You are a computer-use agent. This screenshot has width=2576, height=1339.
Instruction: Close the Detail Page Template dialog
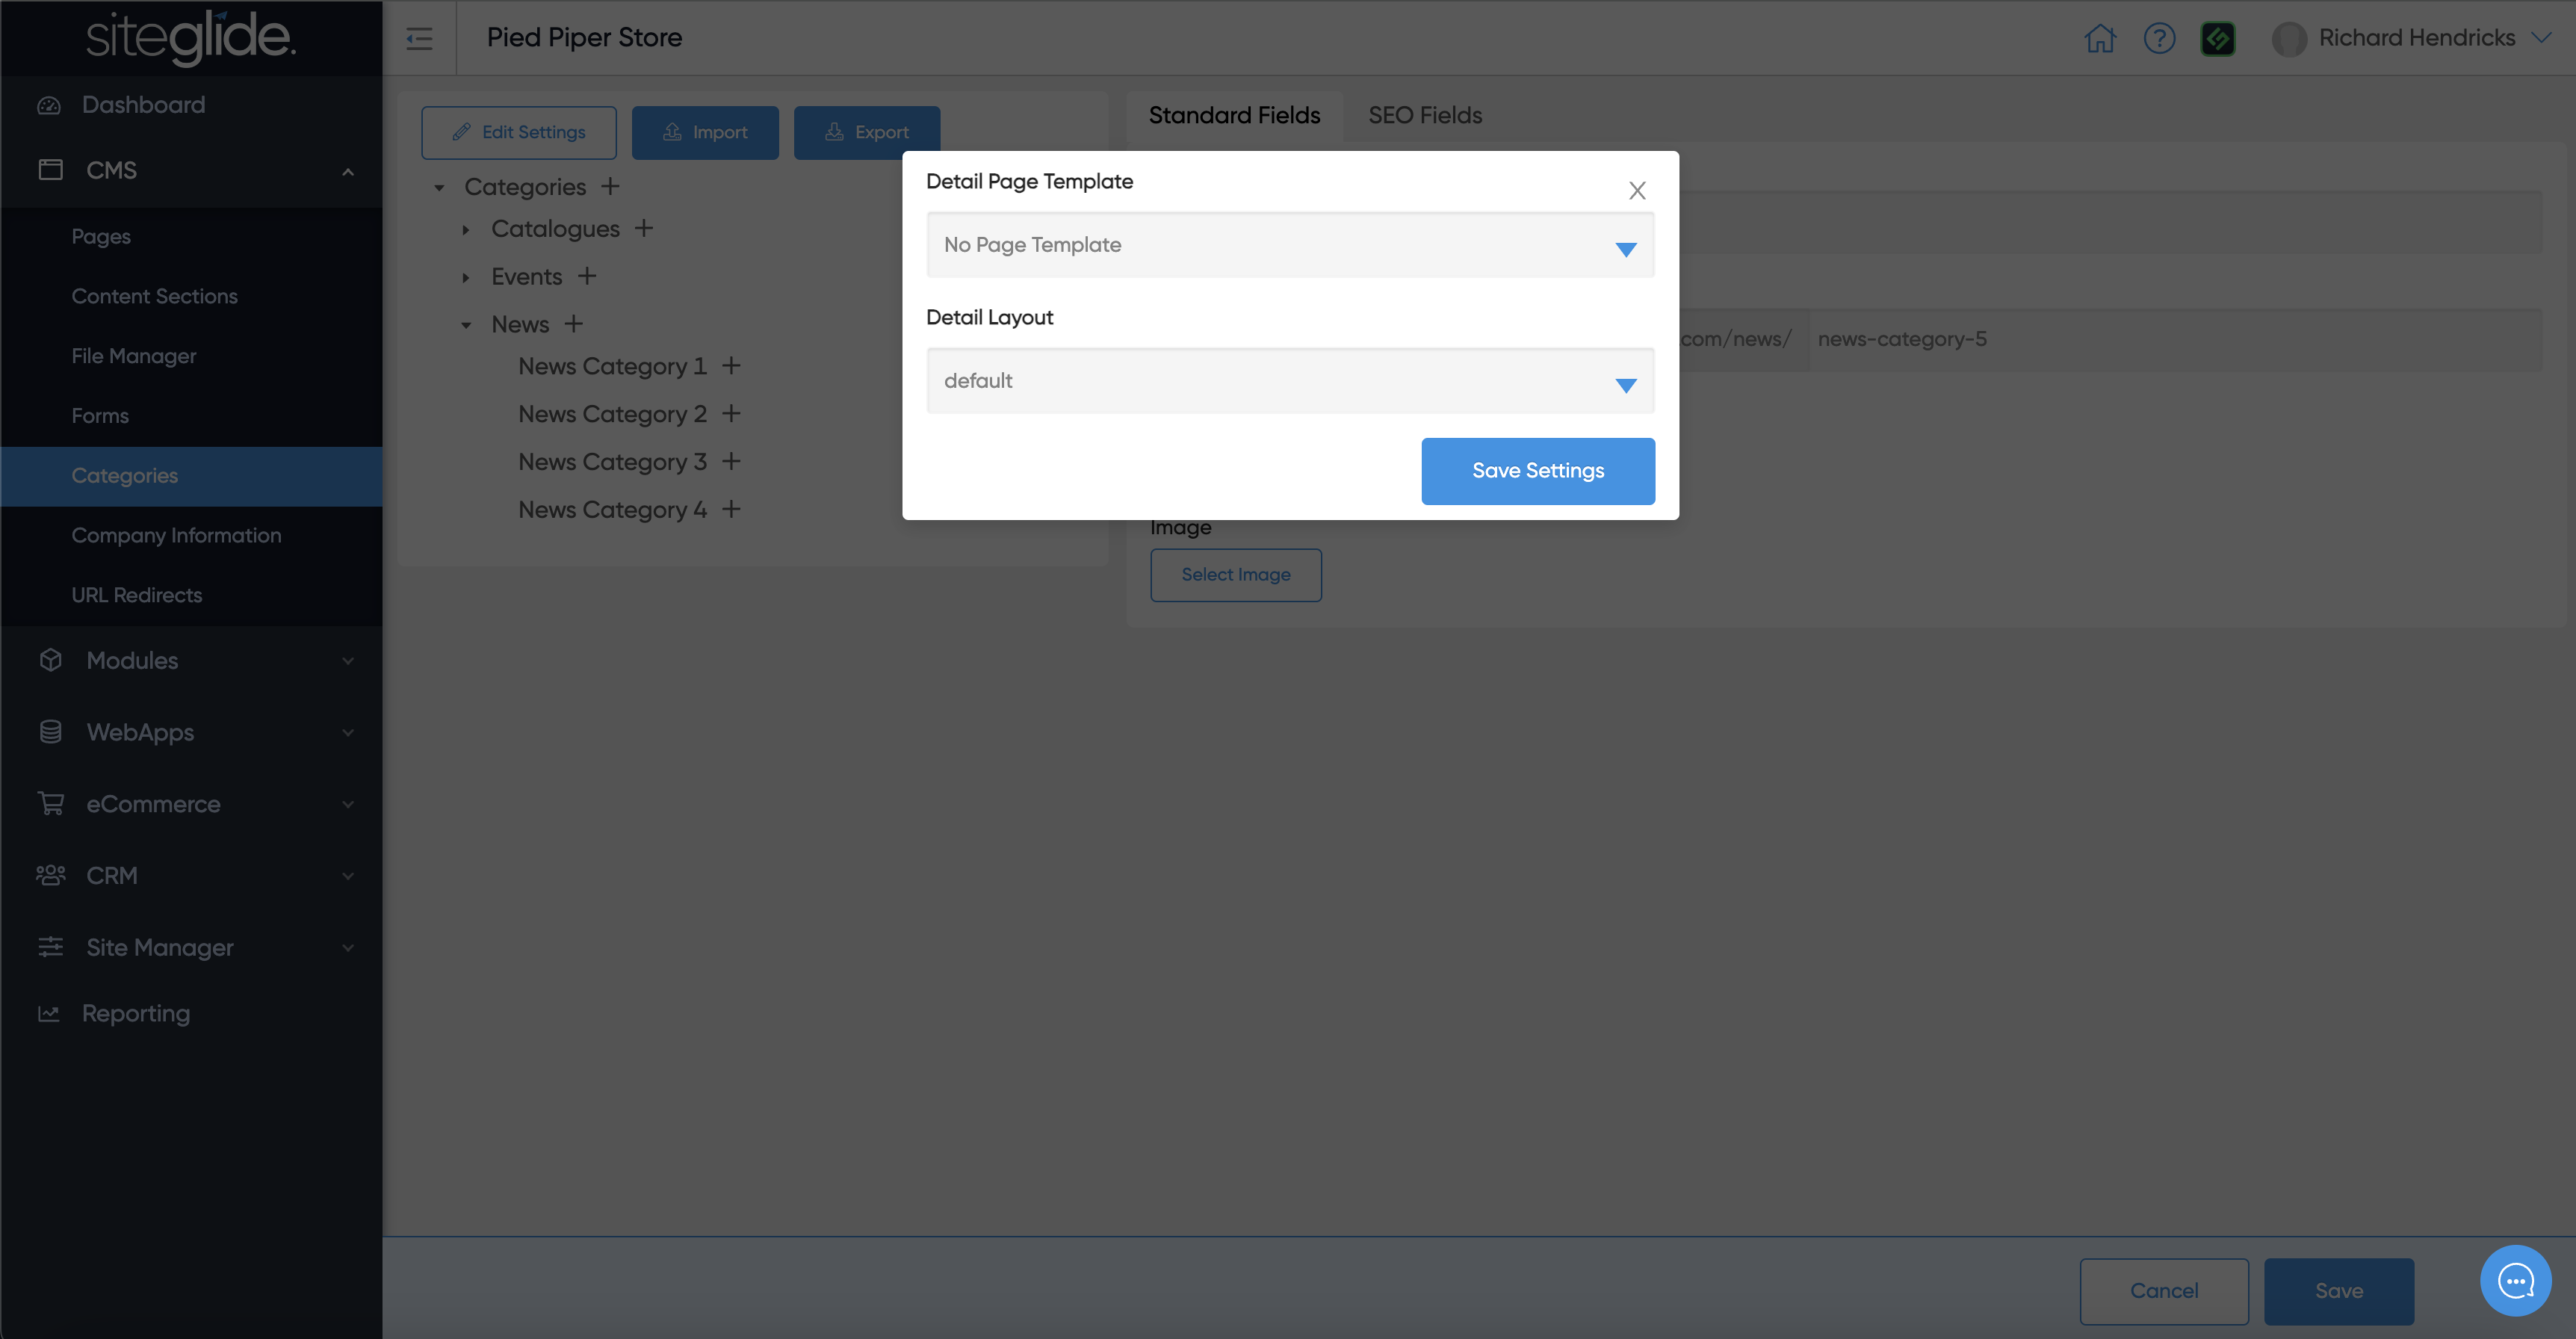tap(1636, 190)
